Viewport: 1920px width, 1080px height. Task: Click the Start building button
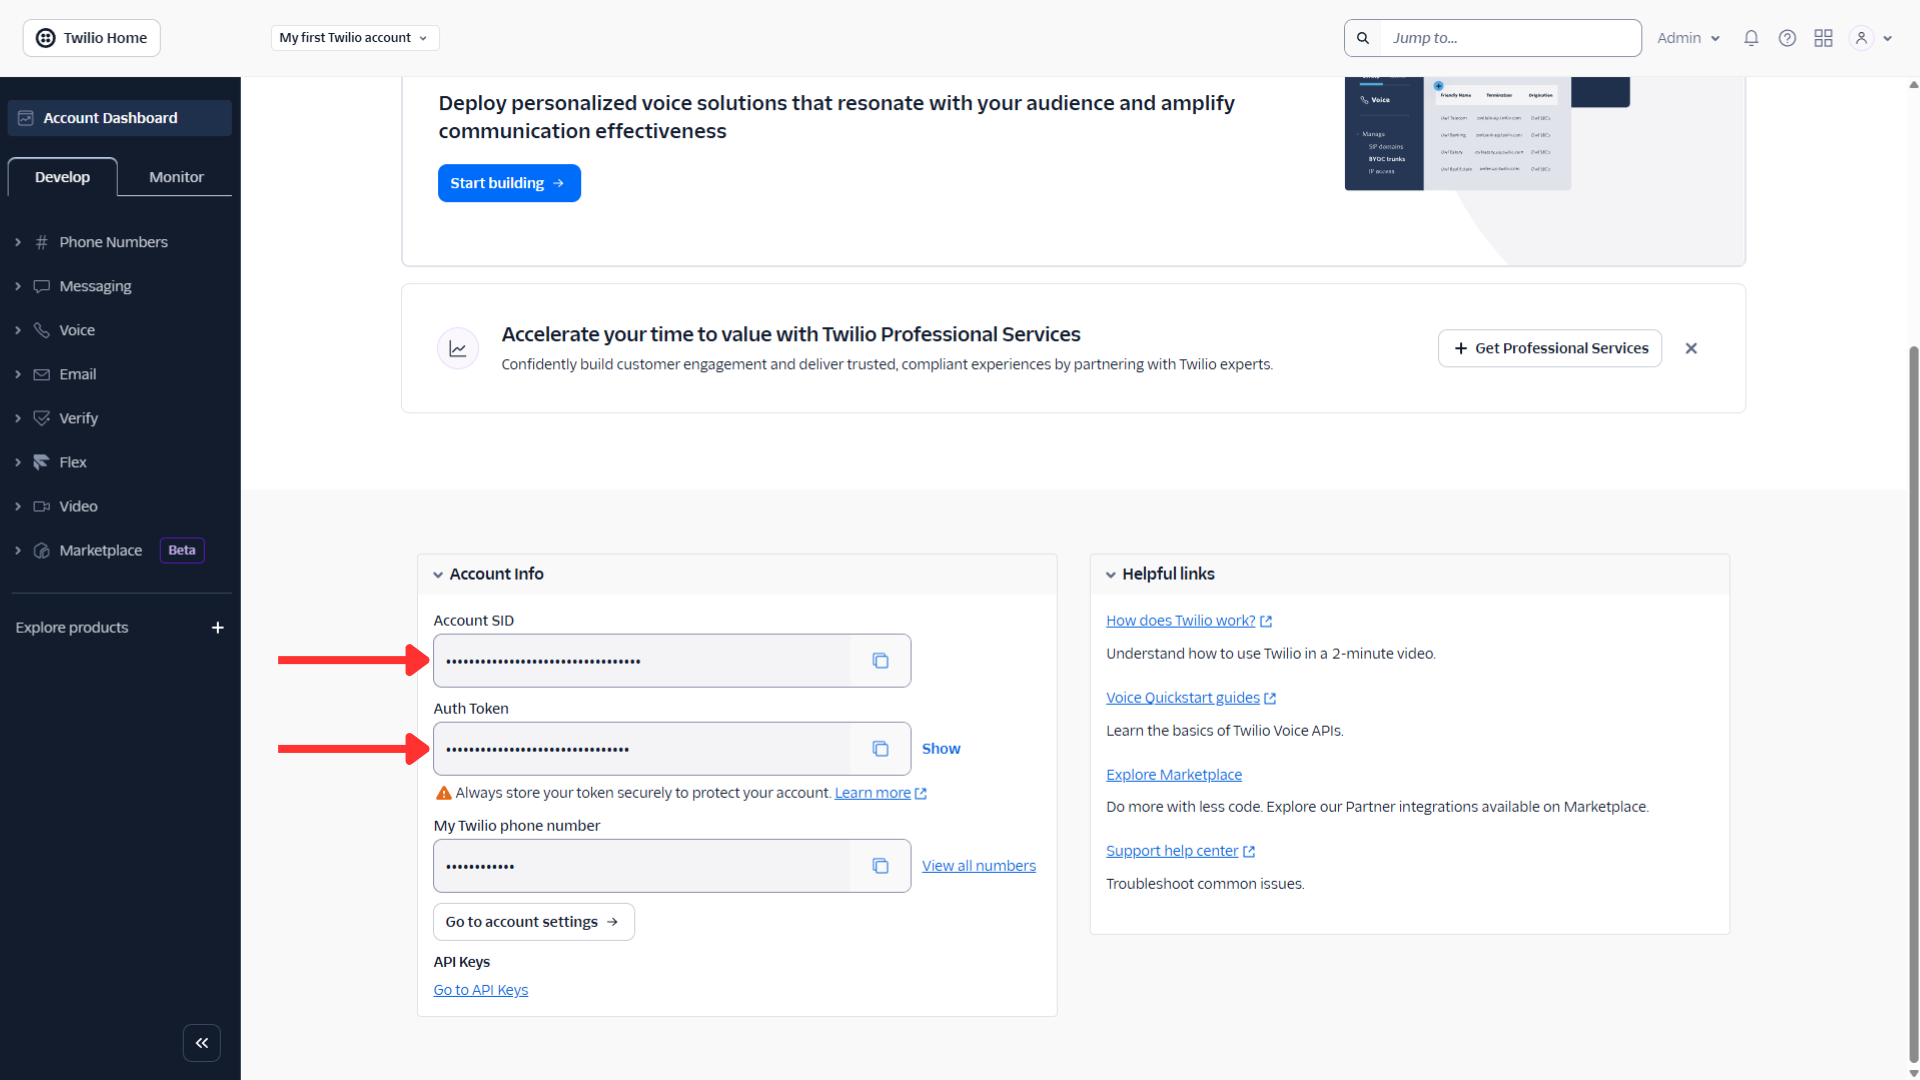coord(509,183)
